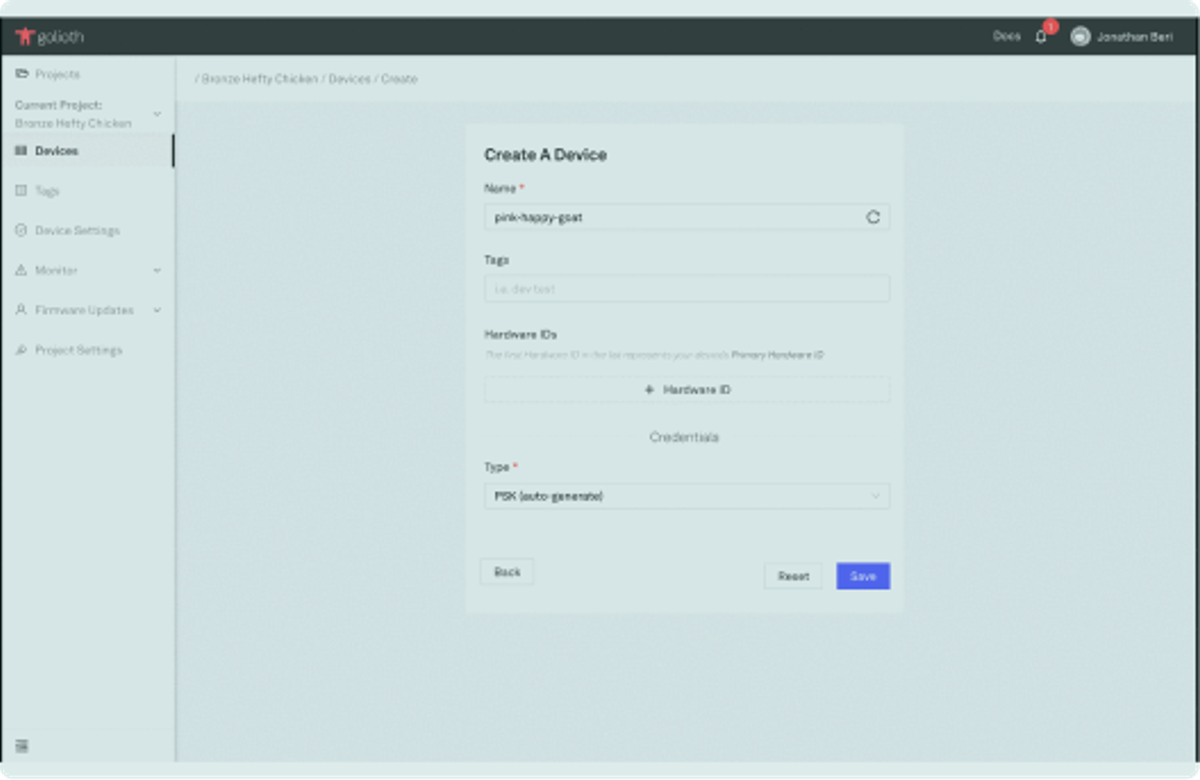
Task: Collapse the sidebar using the bottom-left icon
Action: pyautogui.click(x=22, y=745)
